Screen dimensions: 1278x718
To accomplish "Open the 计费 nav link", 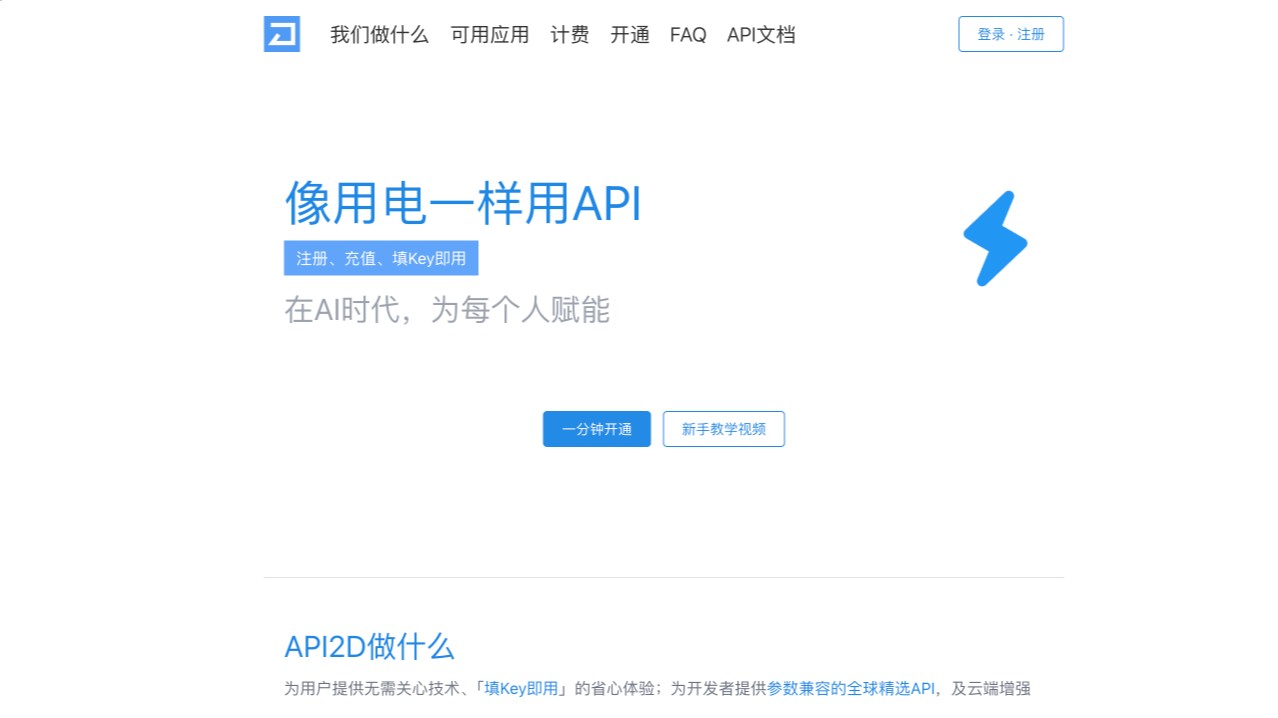I will 570,35.
